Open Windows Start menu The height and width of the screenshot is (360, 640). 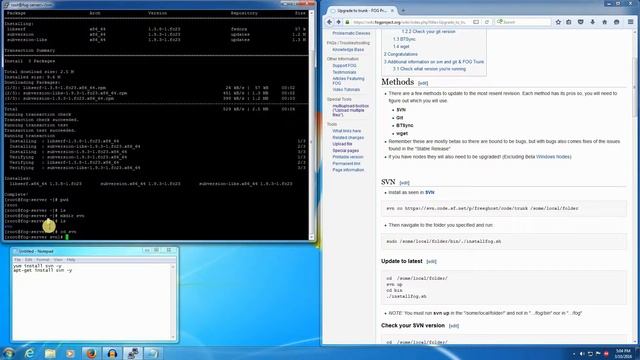(x=9, y=353)
